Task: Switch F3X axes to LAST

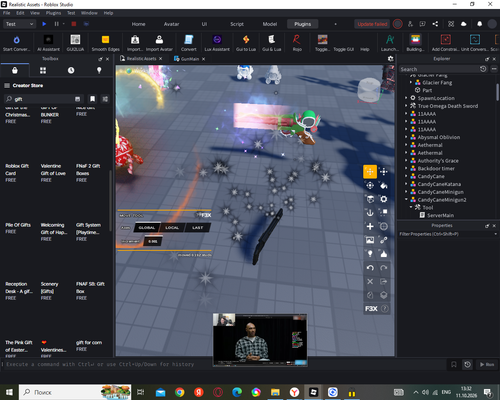Action: point(198,228)
